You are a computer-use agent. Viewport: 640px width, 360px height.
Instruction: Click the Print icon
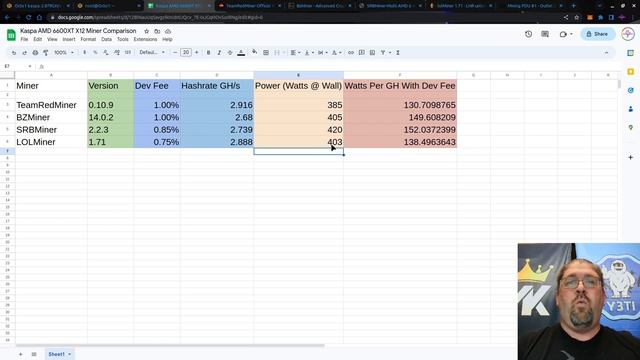coord(35,53)
